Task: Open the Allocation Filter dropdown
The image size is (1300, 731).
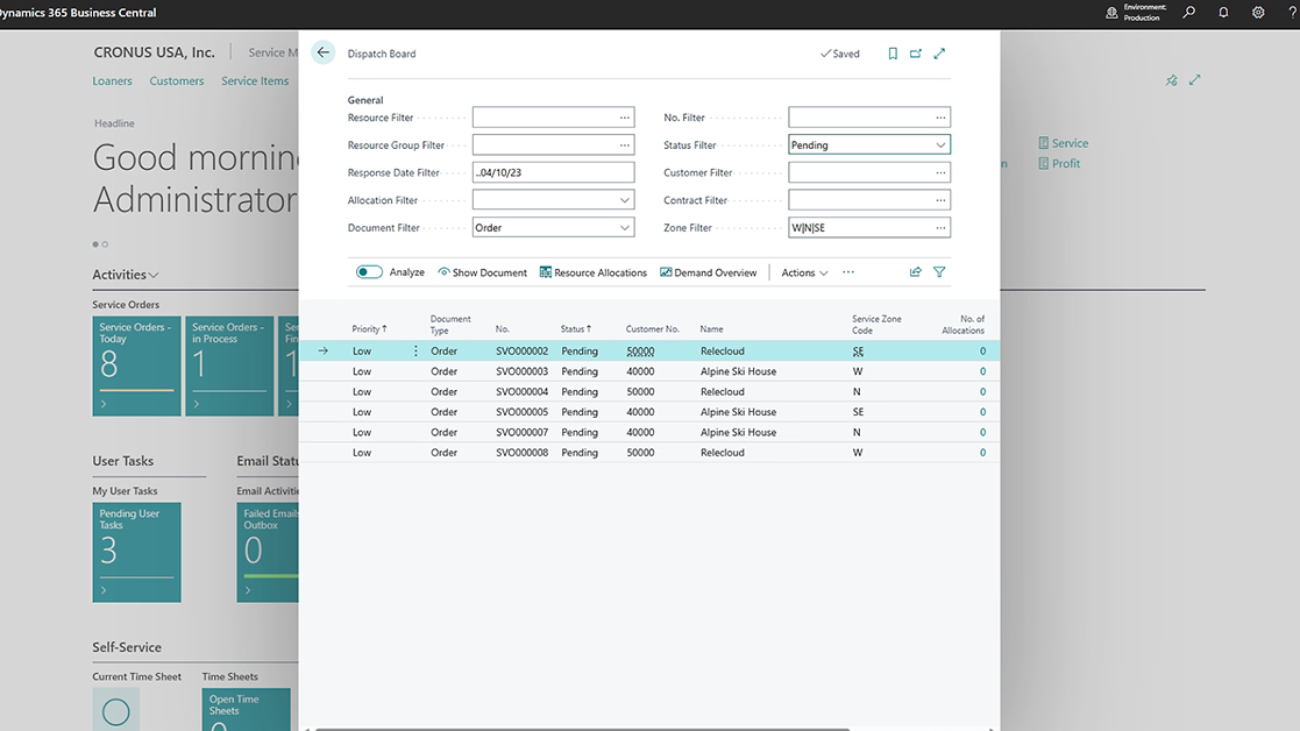Action: point(624,200)
